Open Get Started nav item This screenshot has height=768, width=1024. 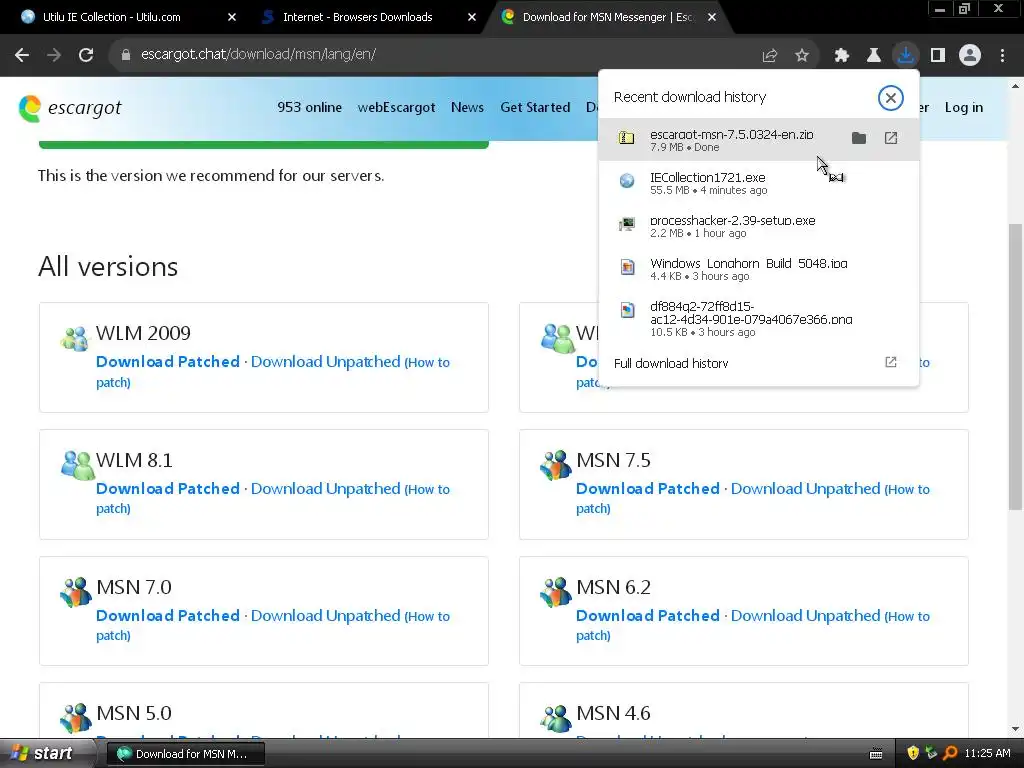click(x=535, y=108)
